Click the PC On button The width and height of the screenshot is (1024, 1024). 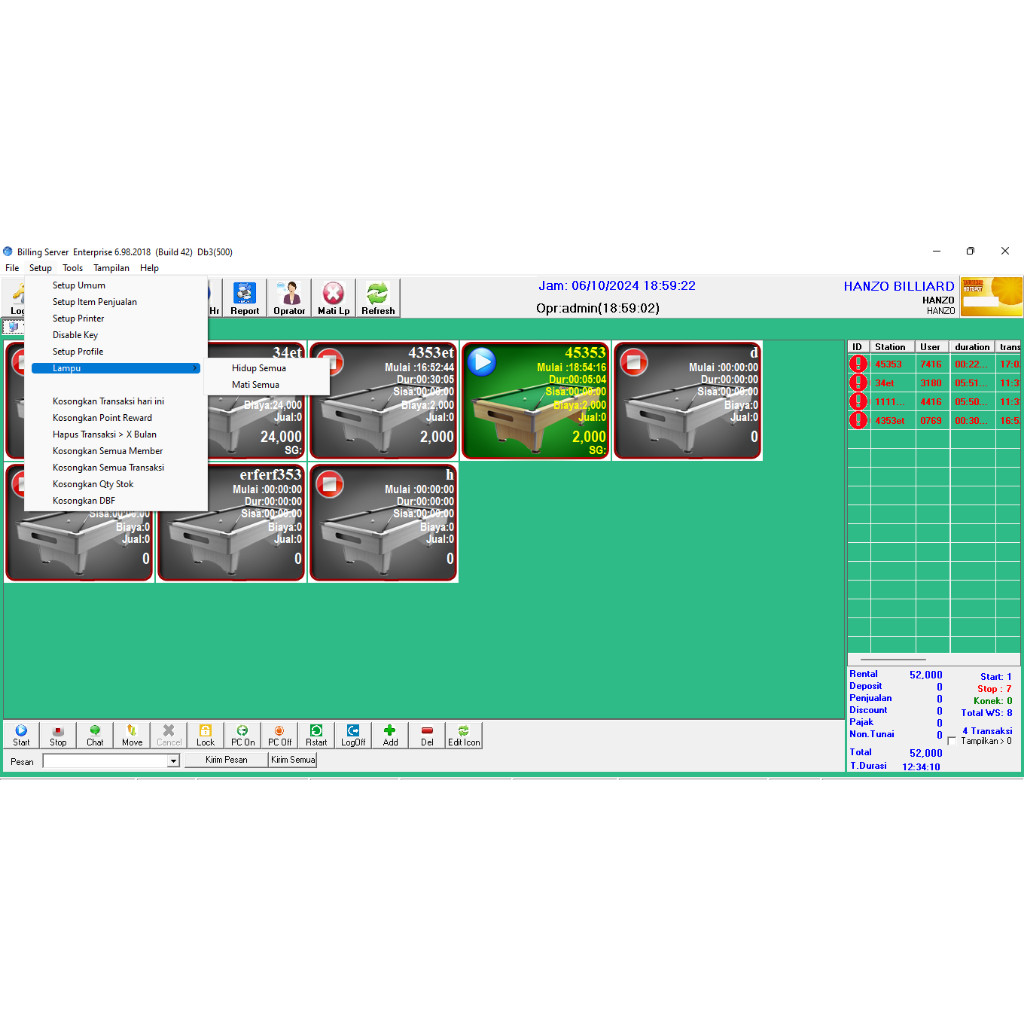tap(242, 735)
